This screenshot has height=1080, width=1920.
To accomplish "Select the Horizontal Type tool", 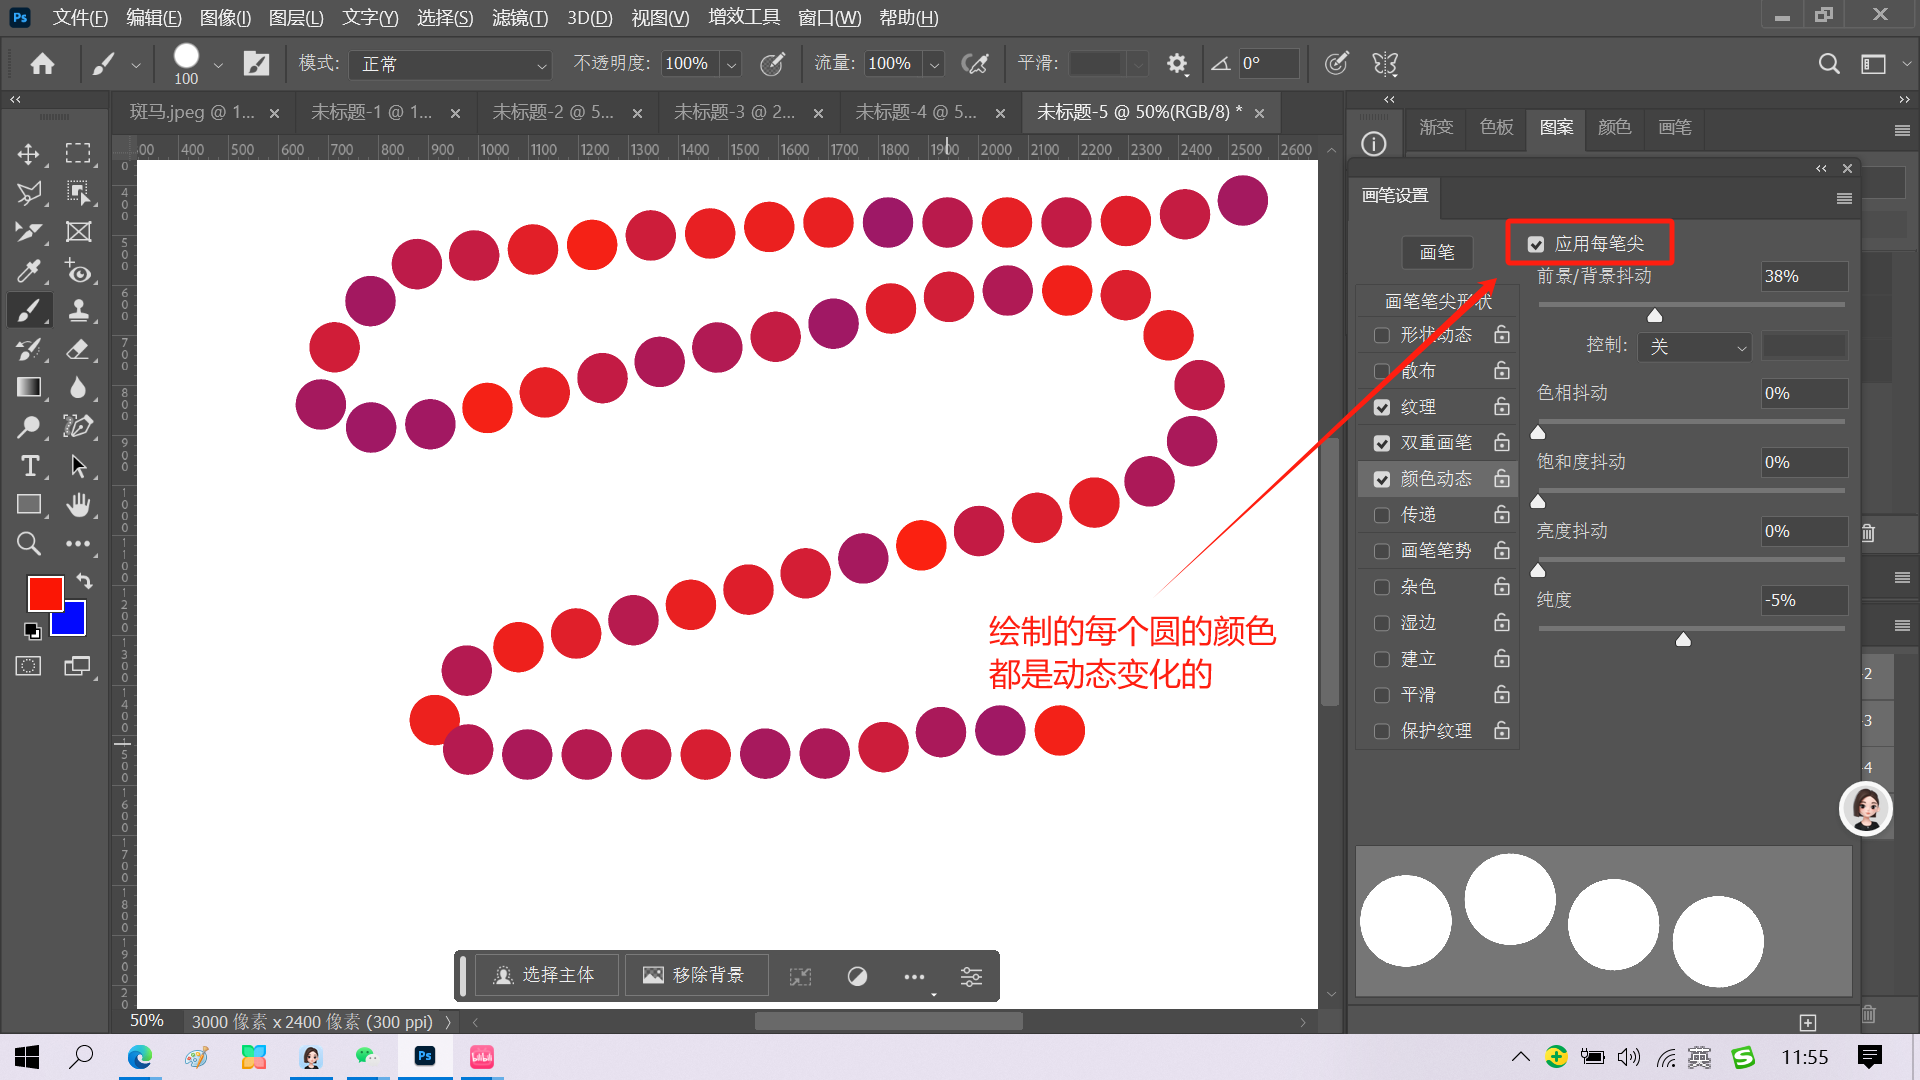I will (x=29, y=466).
